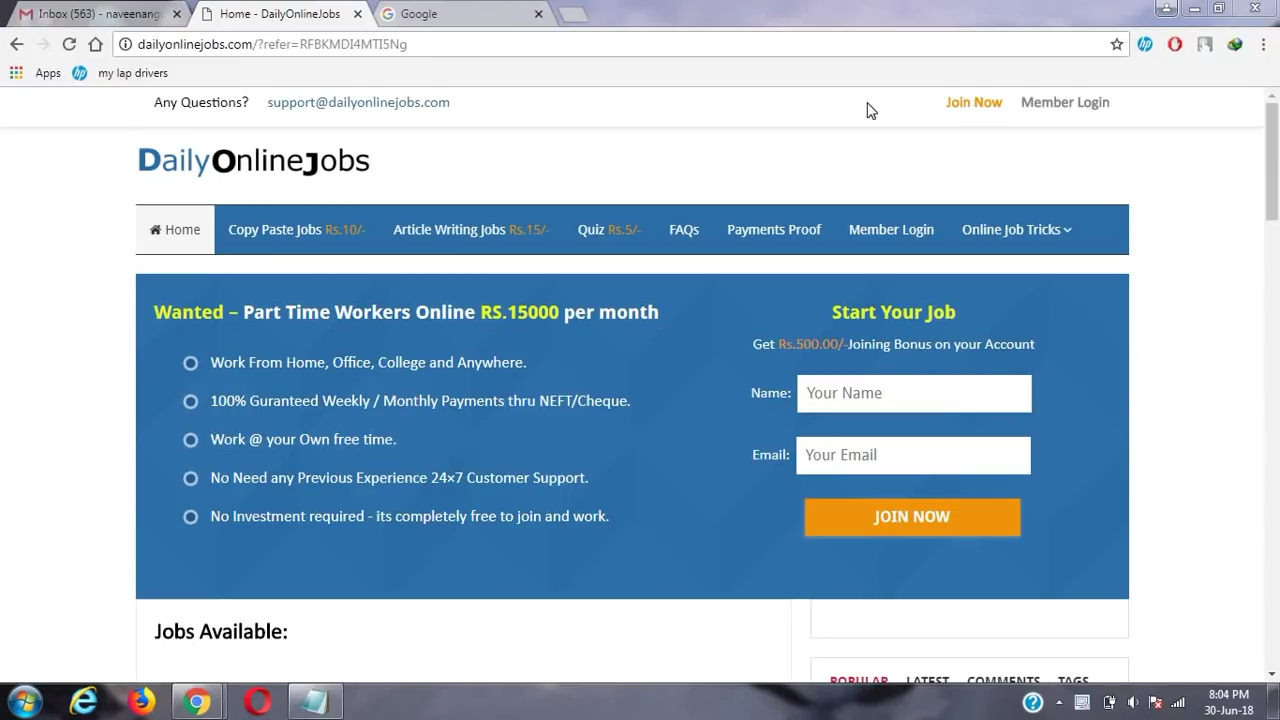This screenshot has height=720, width=1280.
Task: Open network signal tray icon
Action: tap(1178, 702)
